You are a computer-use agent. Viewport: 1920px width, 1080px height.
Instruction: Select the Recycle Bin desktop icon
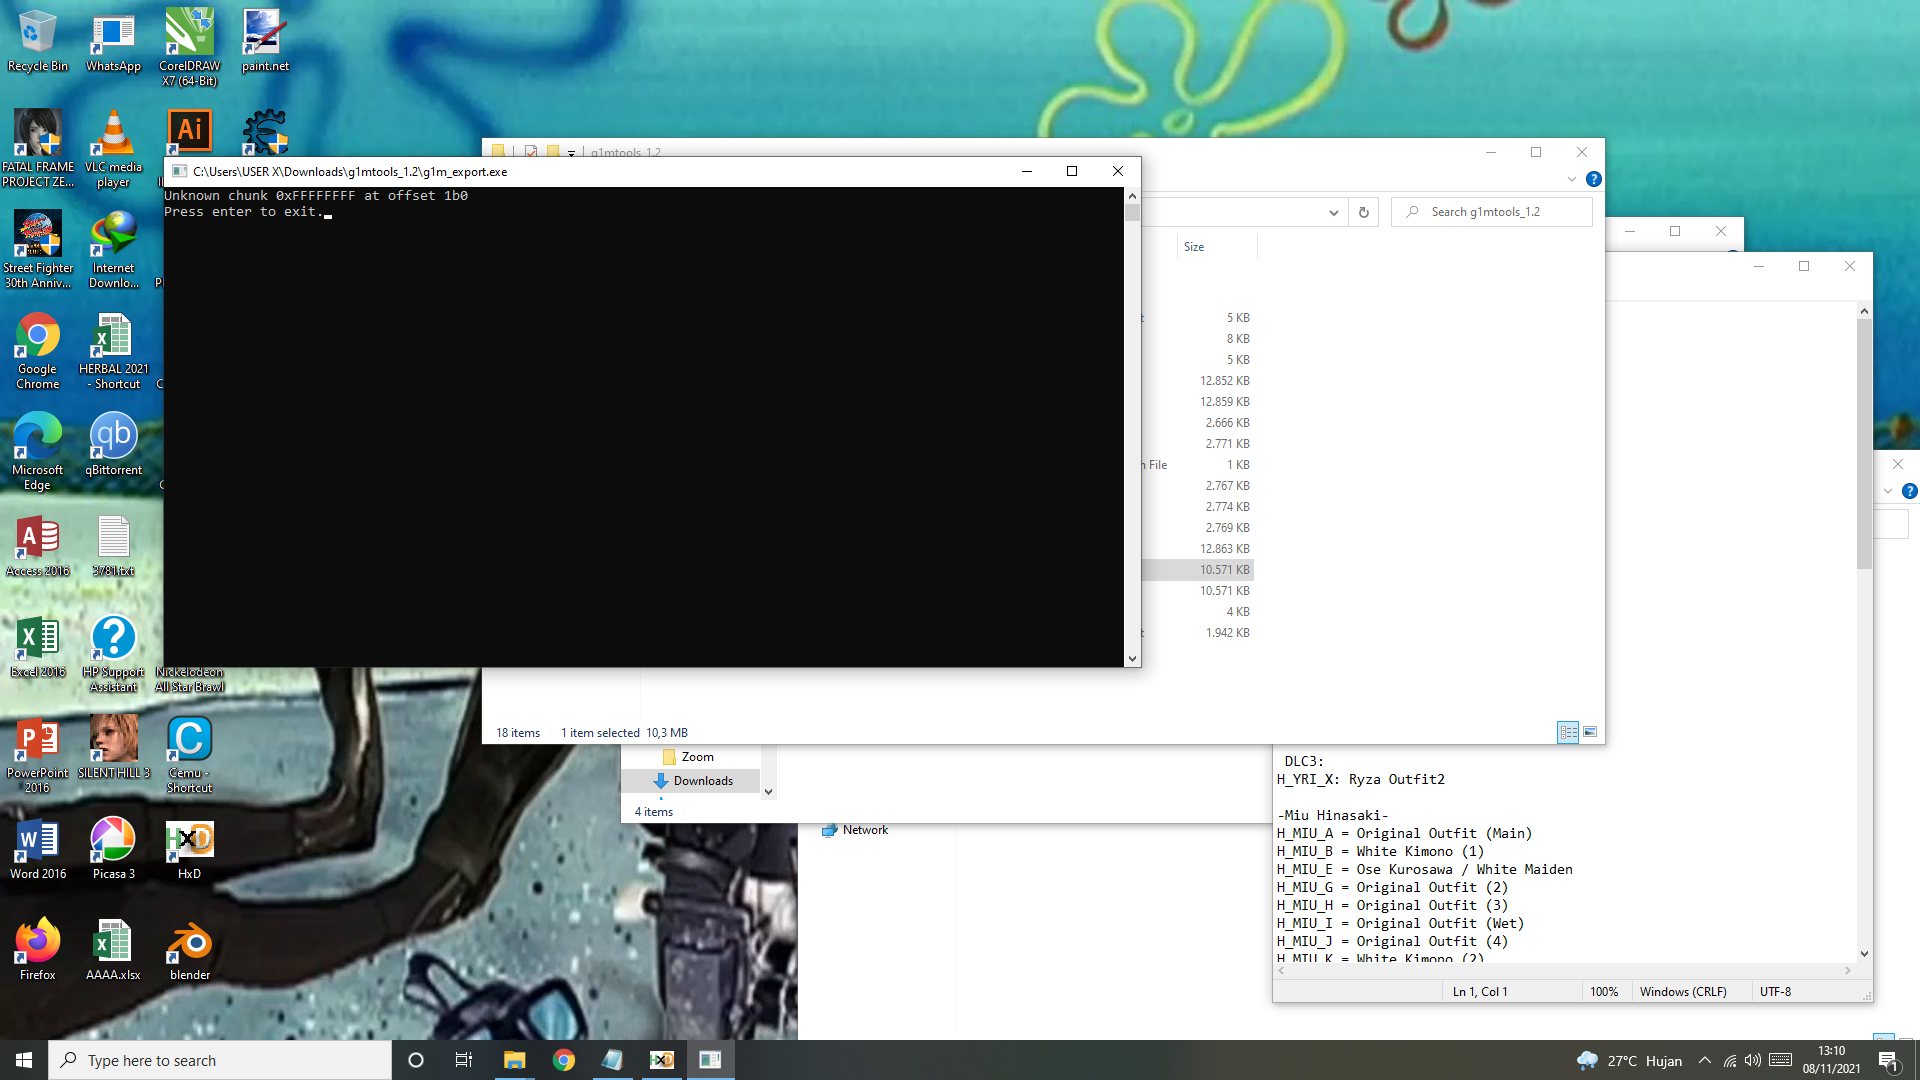pyautogui.click(x=38, y=41)
